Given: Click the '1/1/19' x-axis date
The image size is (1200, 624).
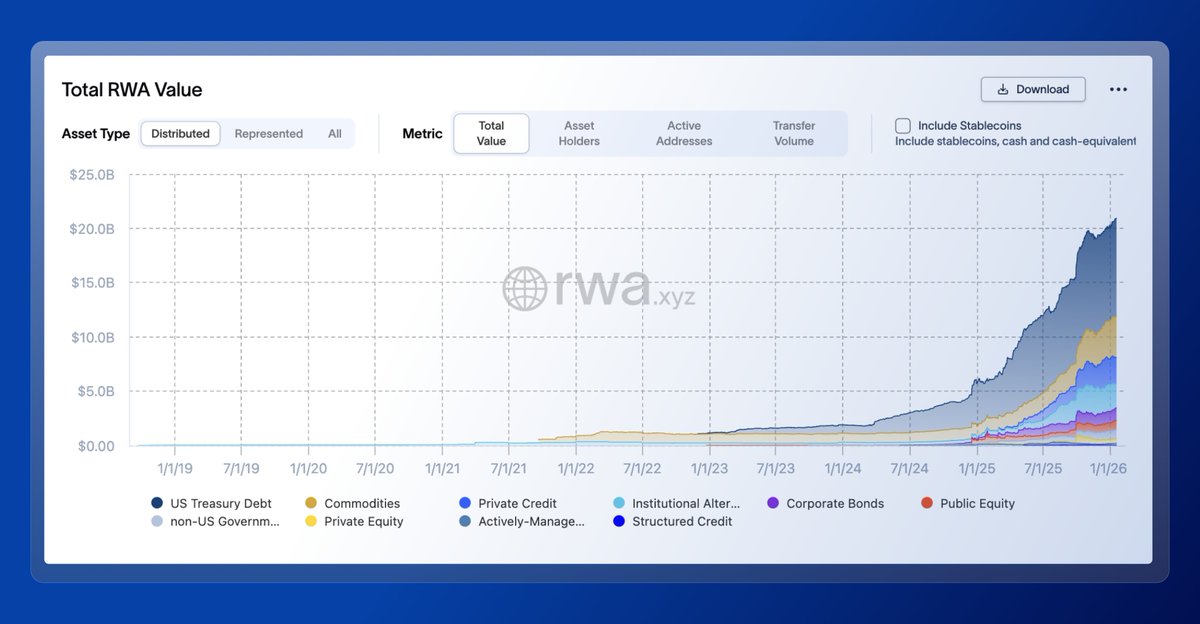Looking at the screenshot, I should (174, 468).
